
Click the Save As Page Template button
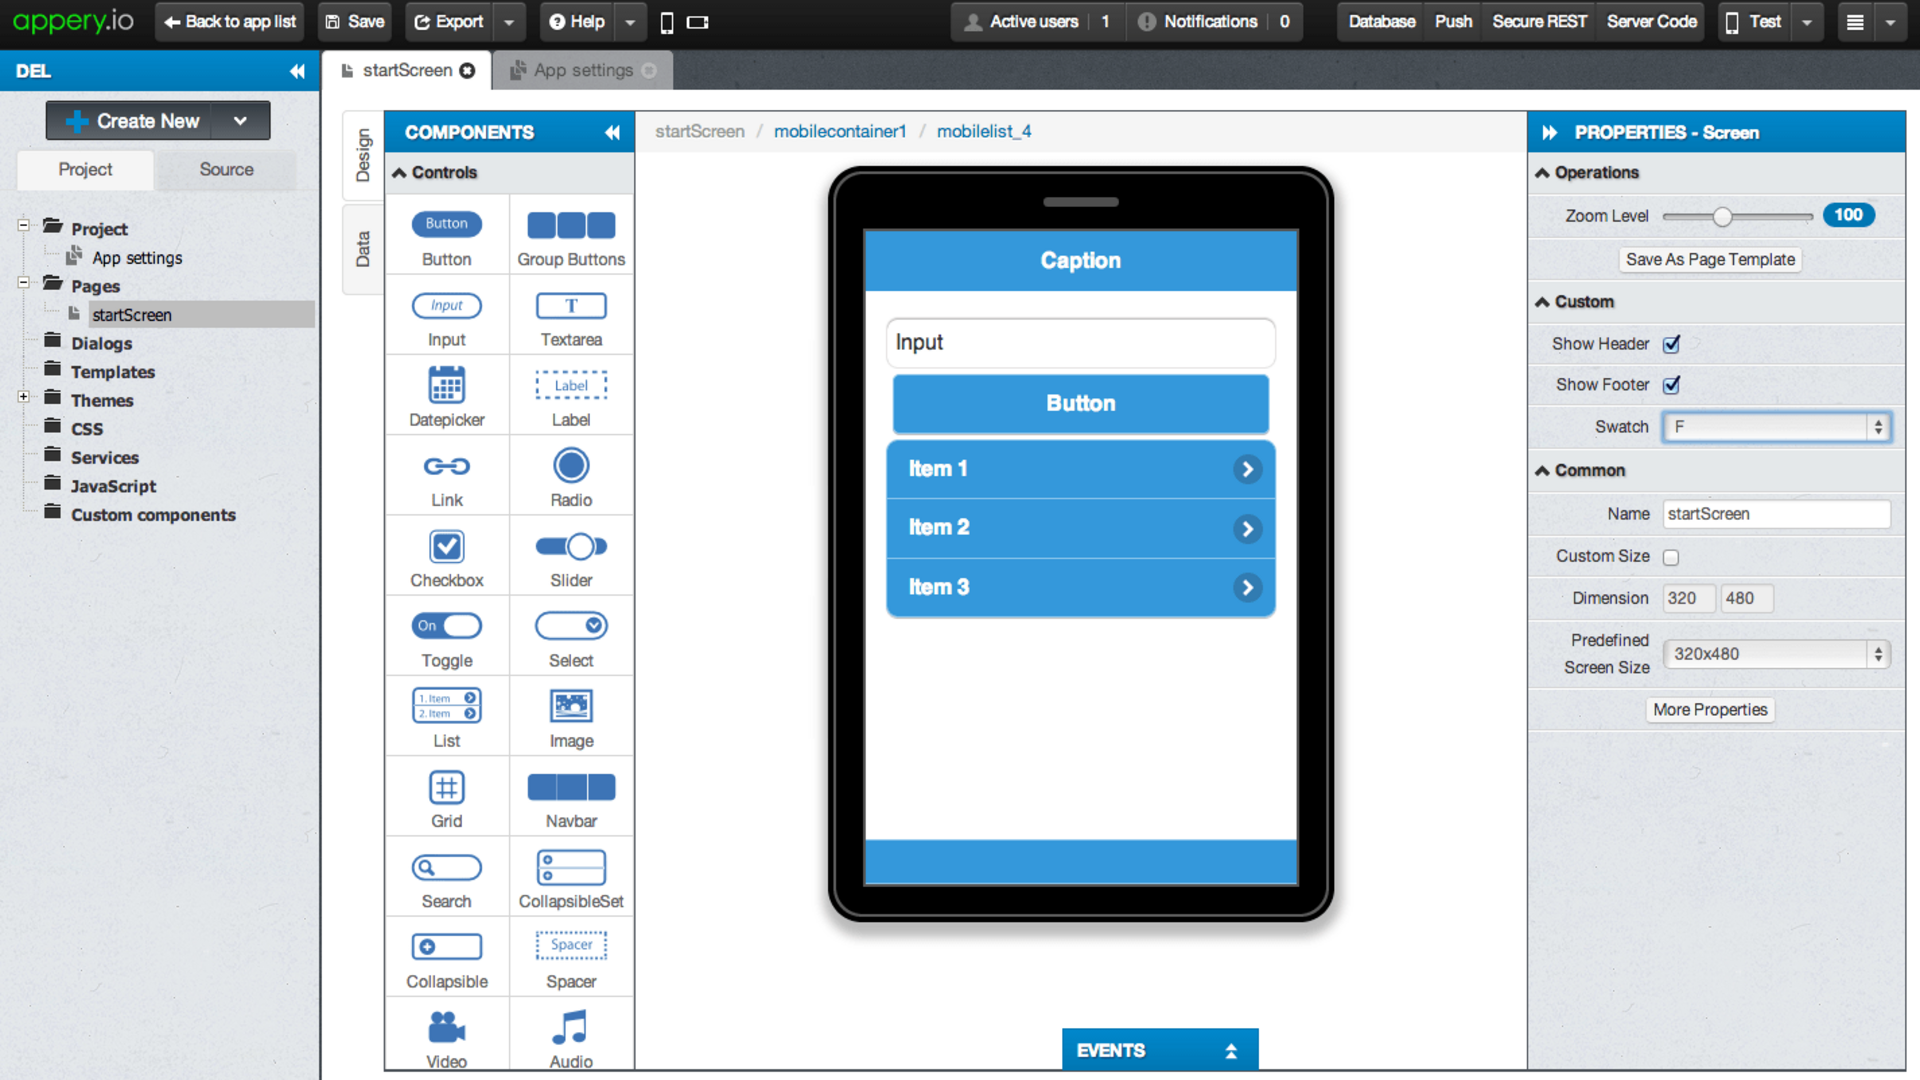(x=1710, y=260)
